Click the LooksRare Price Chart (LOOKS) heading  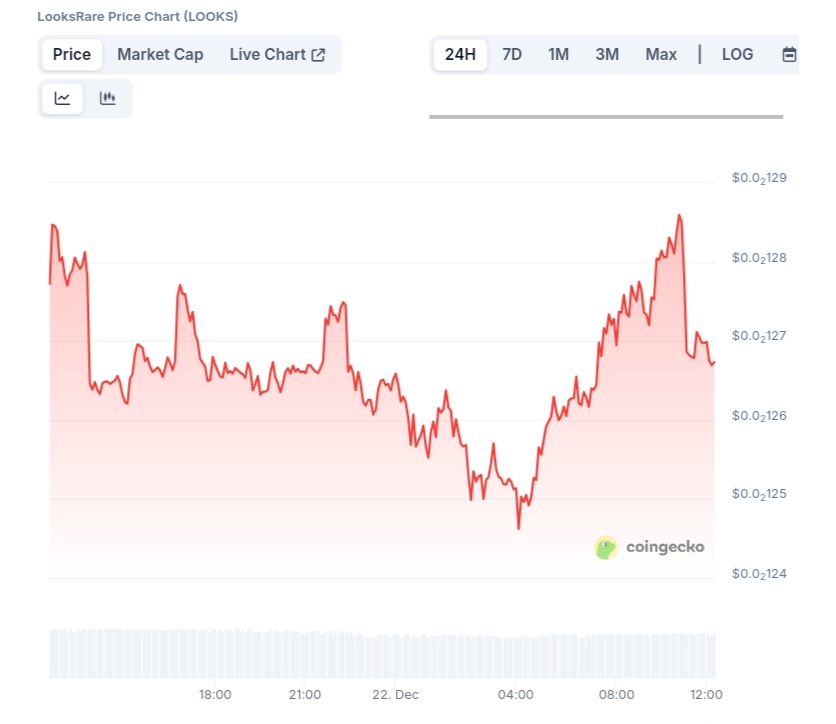(x=138, y=17)
